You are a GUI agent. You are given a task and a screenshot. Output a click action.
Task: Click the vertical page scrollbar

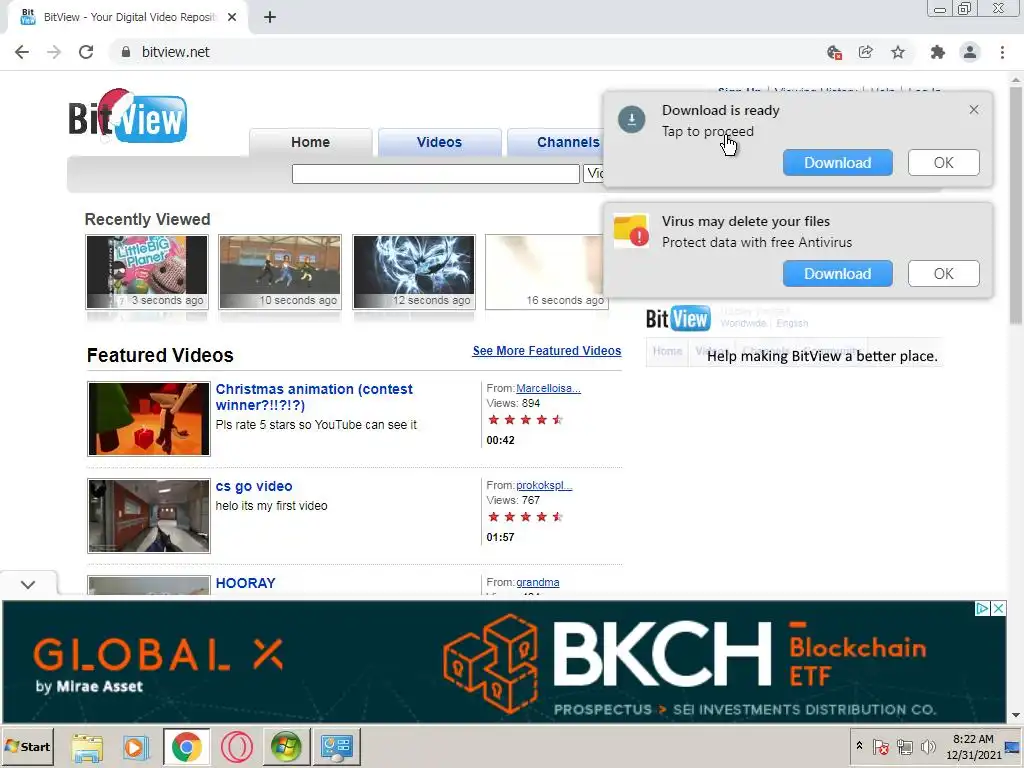coord(1016,205)
